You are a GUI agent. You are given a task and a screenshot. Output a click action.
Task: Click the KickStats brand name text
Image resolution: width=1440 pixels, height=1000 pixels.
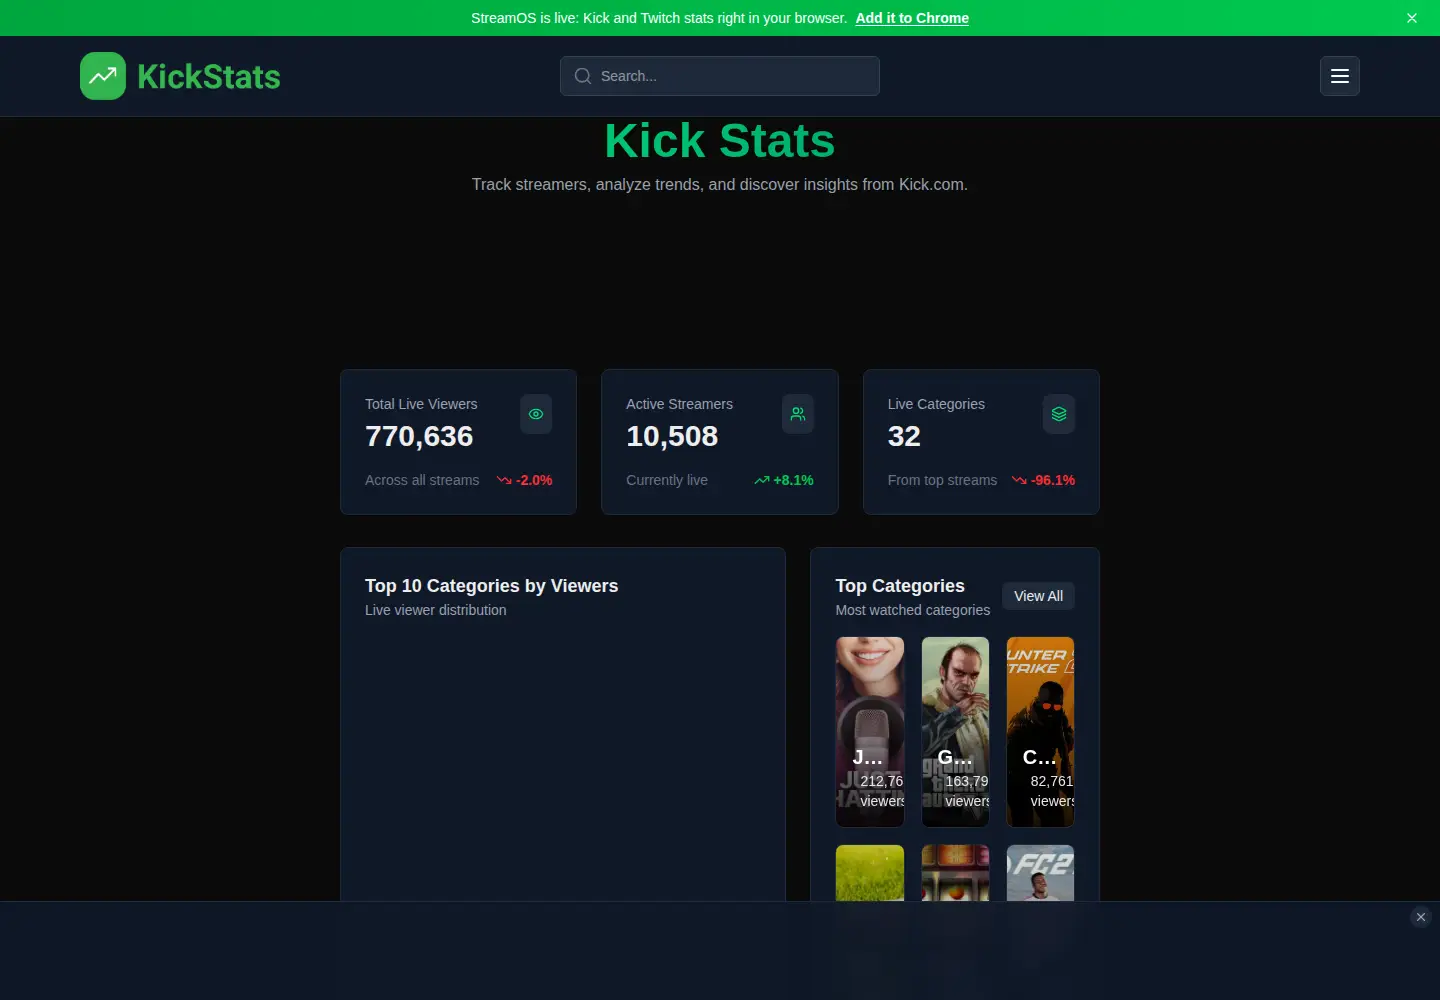(209, 76)
